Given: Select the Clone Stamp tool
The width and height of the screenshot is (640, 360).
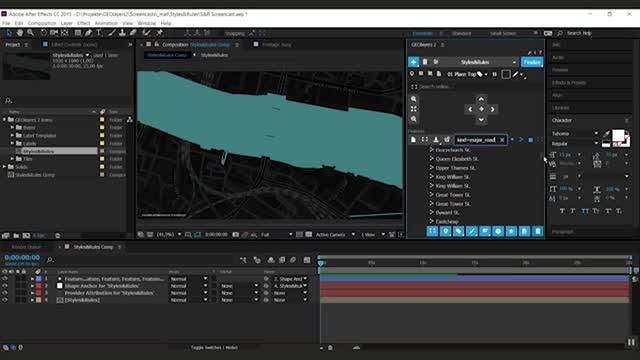Looking at the screenshot, I should coord(122,33).
